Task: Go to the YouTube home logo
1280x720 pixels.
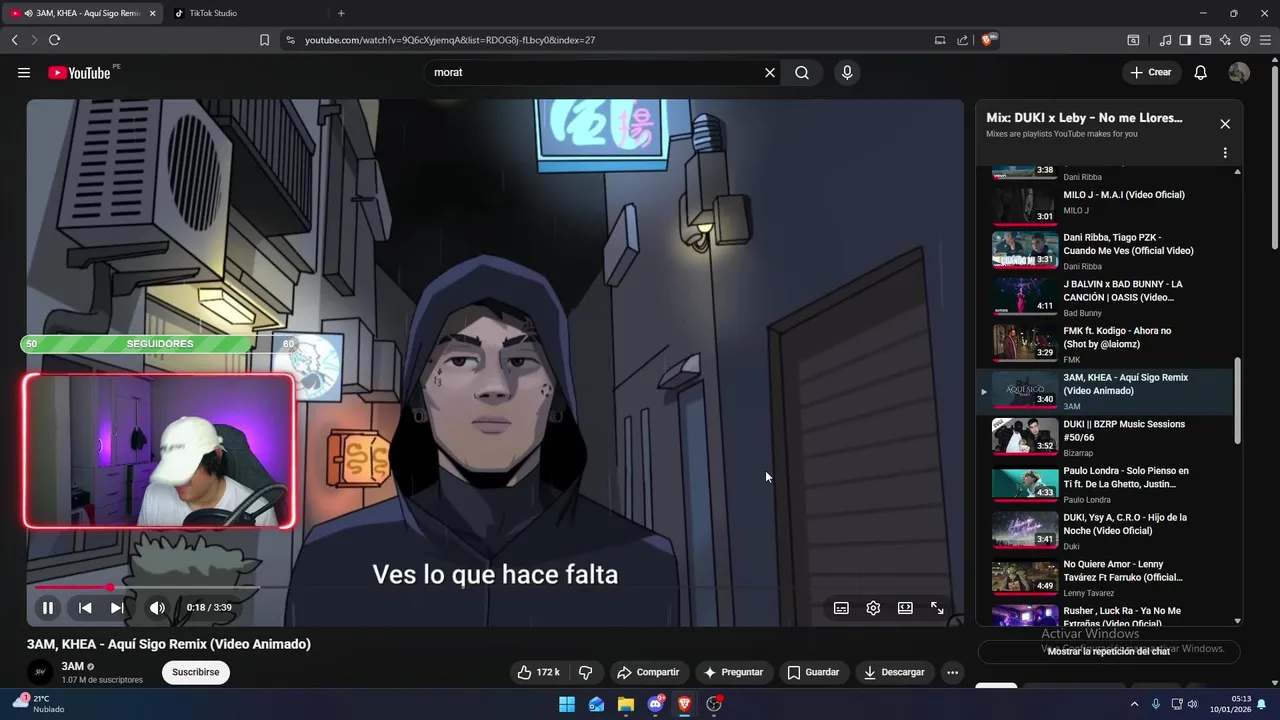Action: pyautogui.click(x=79, y=73)
